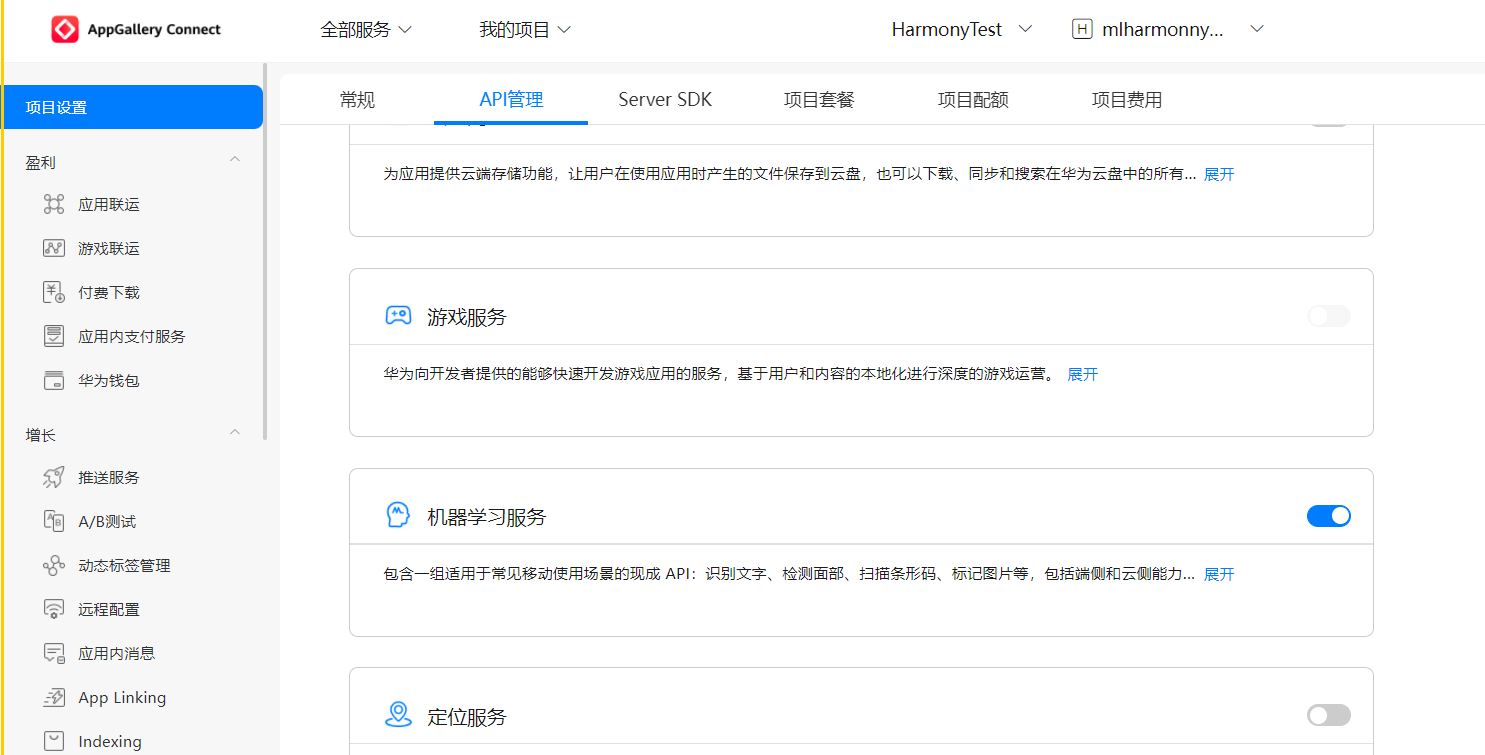Click 展开 link under 机器学习服务
This screenshot has width=1485, height=755.
(x=1219, y=574)
